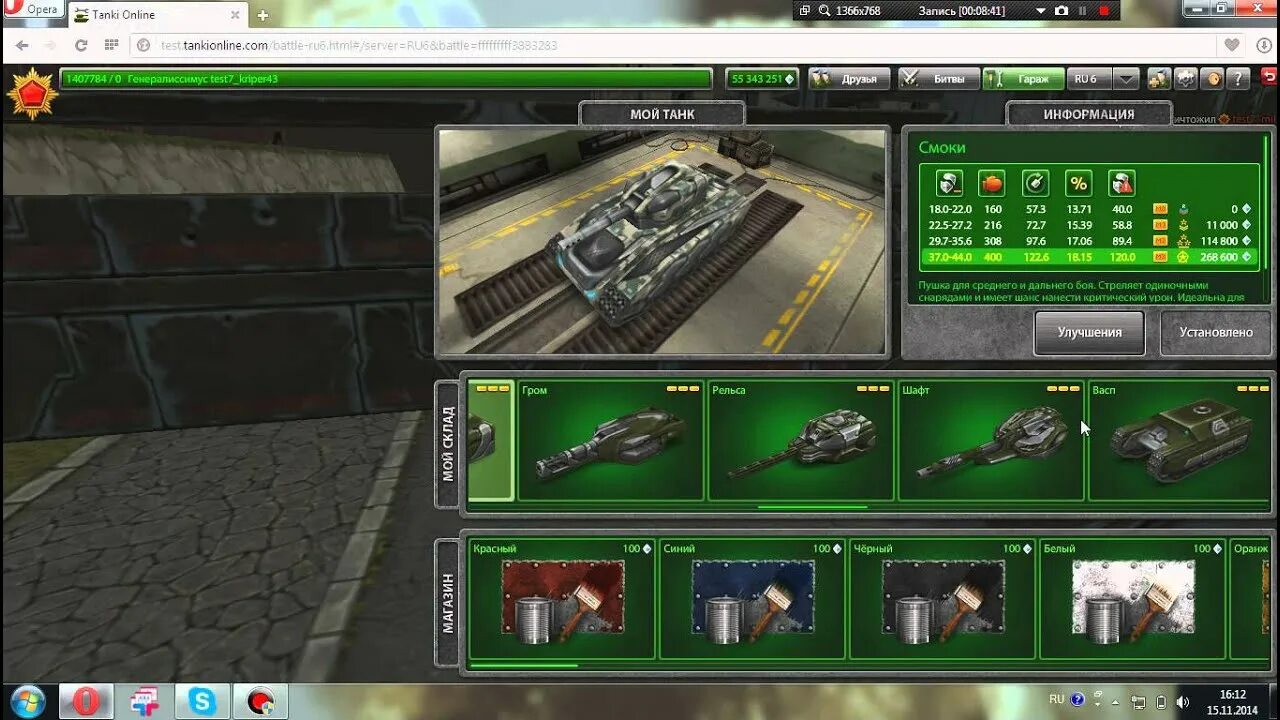Open game settings gear icon
Image resolution: width=1280 pixels, height=720 pixels.
[1185, 79]
